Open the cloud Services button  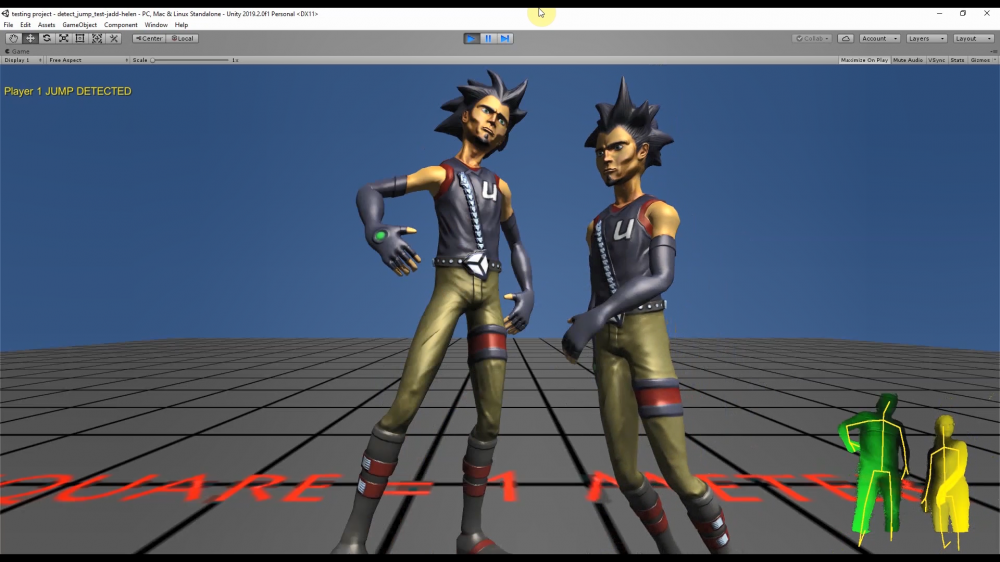coord(846,38)
